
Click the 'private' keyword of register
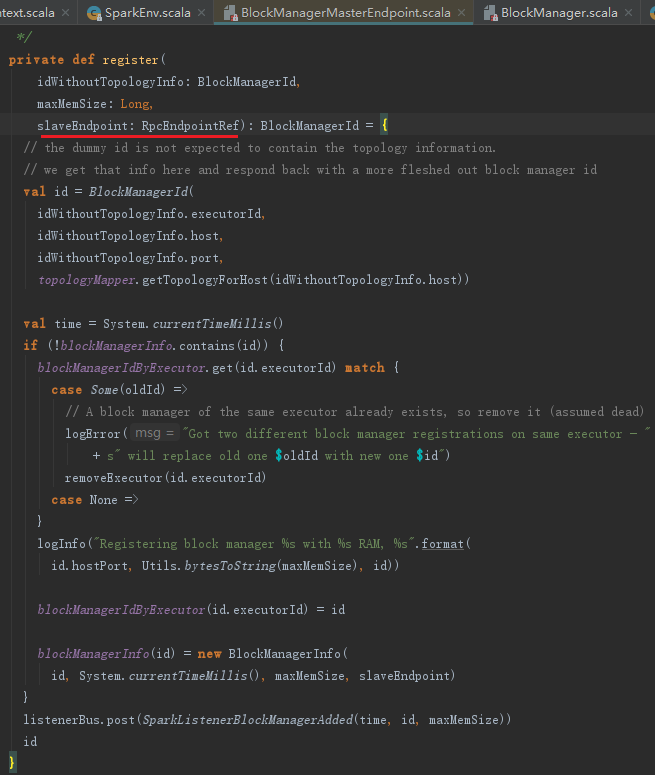pos(36,60)
